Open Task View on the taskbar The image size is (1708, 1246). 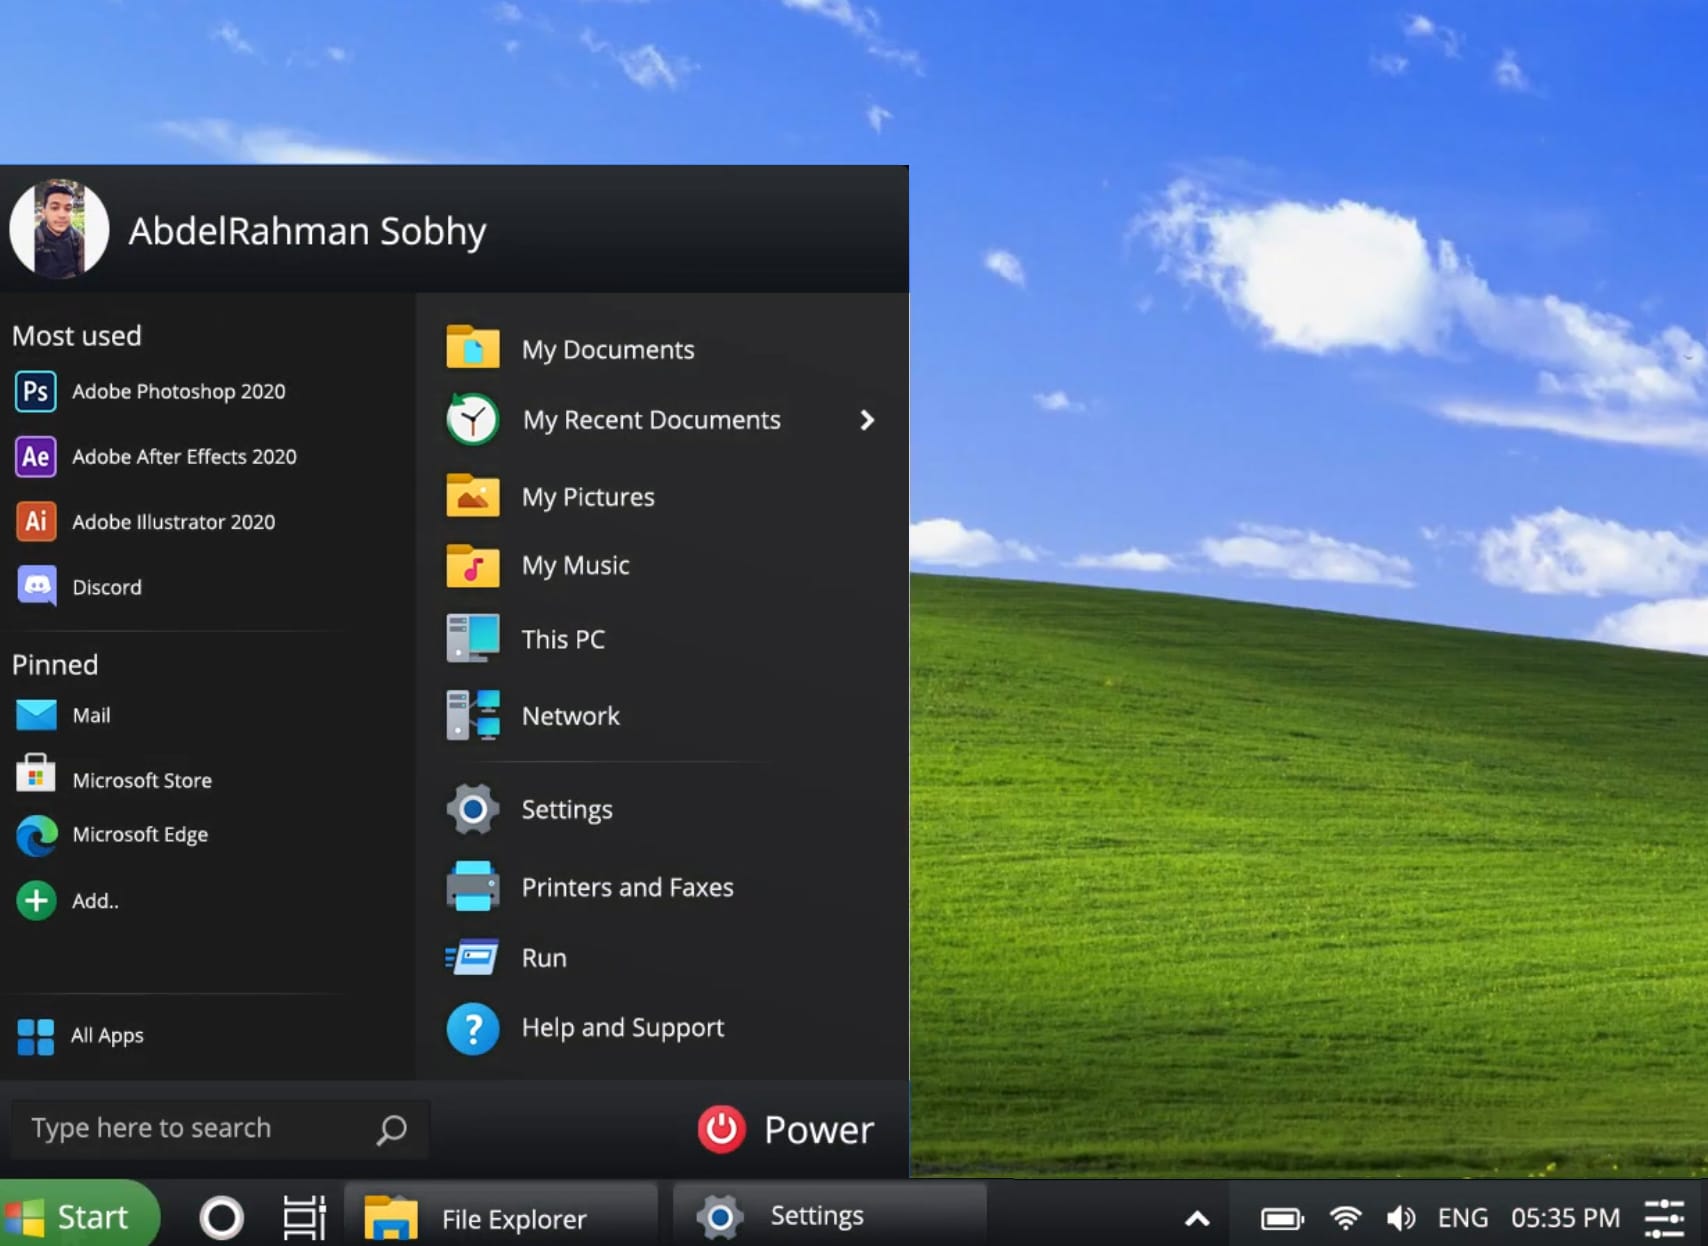coord(304,1218)
